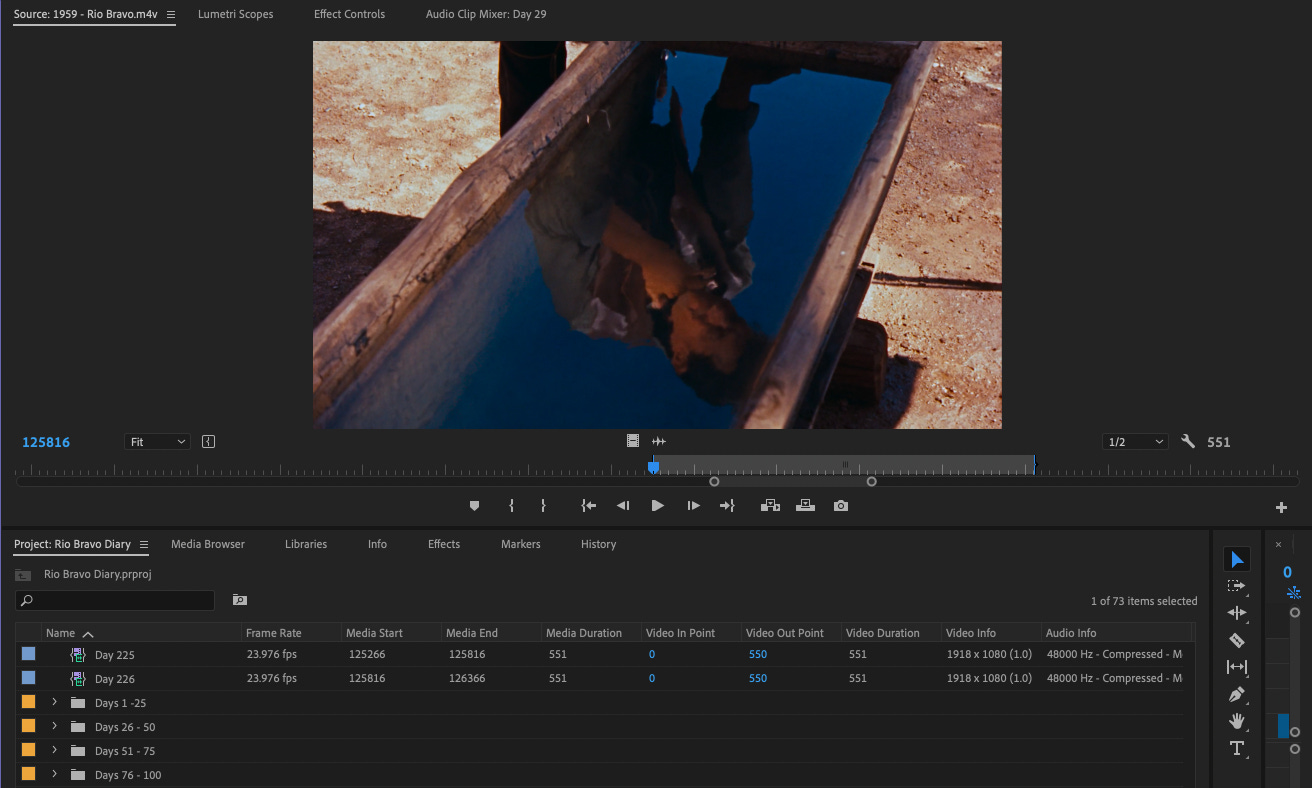Open the 1/2 playback resolution dropdown
This screenshot has height=788, width=1312.
1135,441
